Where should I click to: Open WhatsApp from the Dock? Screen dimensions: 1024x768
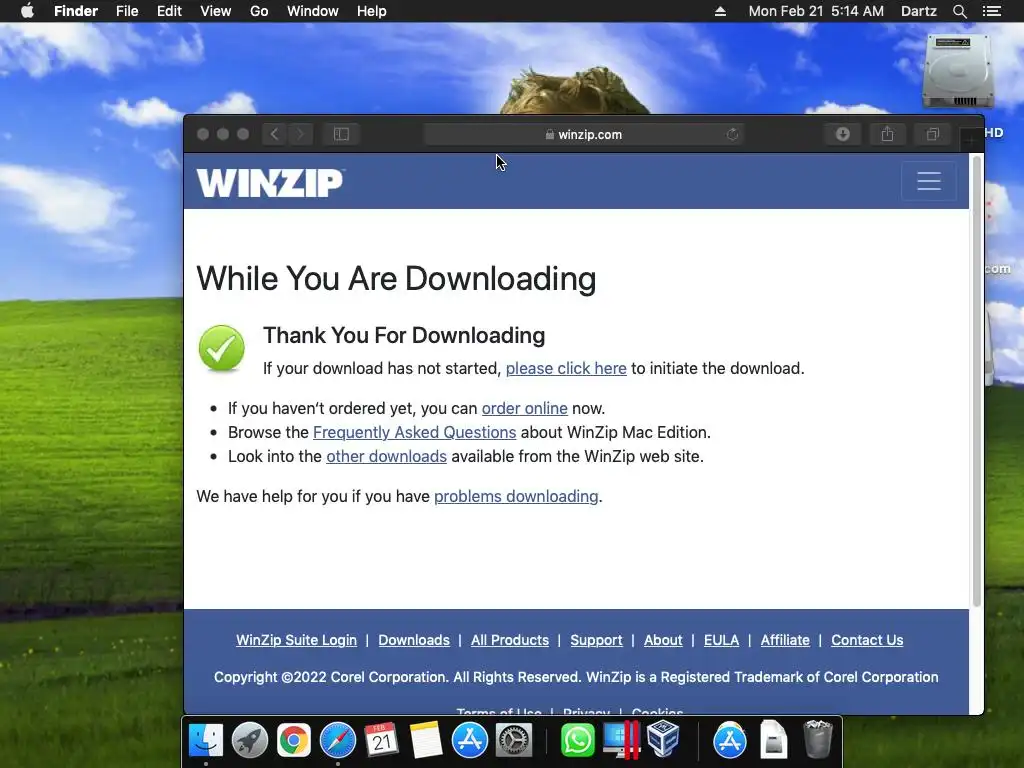577,741
